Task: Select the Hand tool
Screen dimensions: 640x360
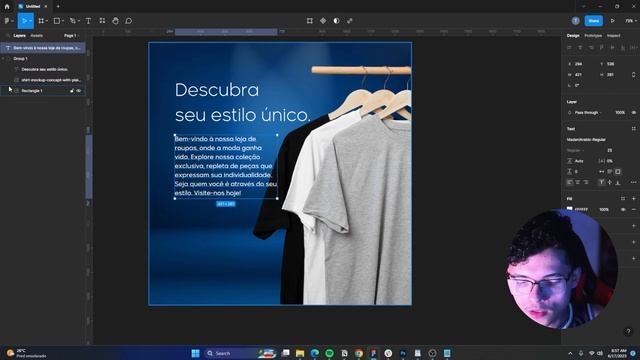Action: [116, 21]
